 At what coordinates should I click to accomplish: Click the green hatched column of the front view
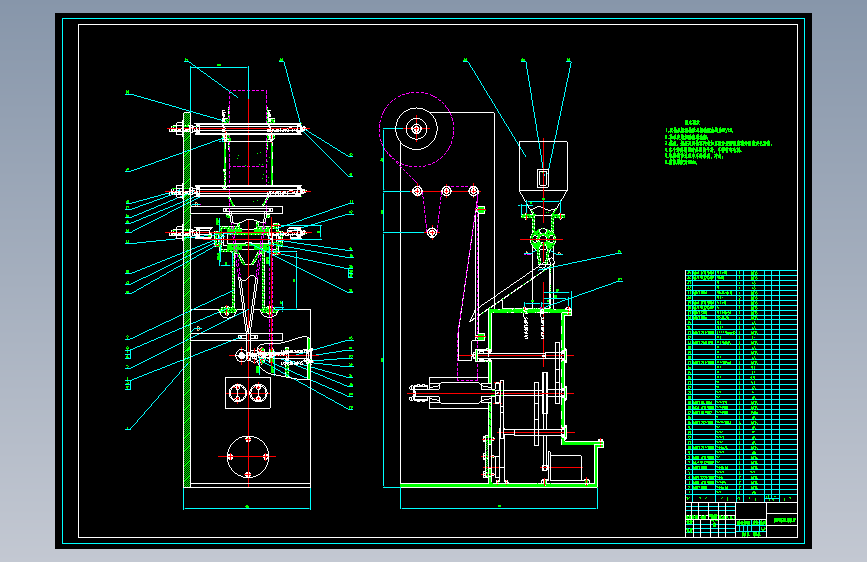(x=187, y=299)
